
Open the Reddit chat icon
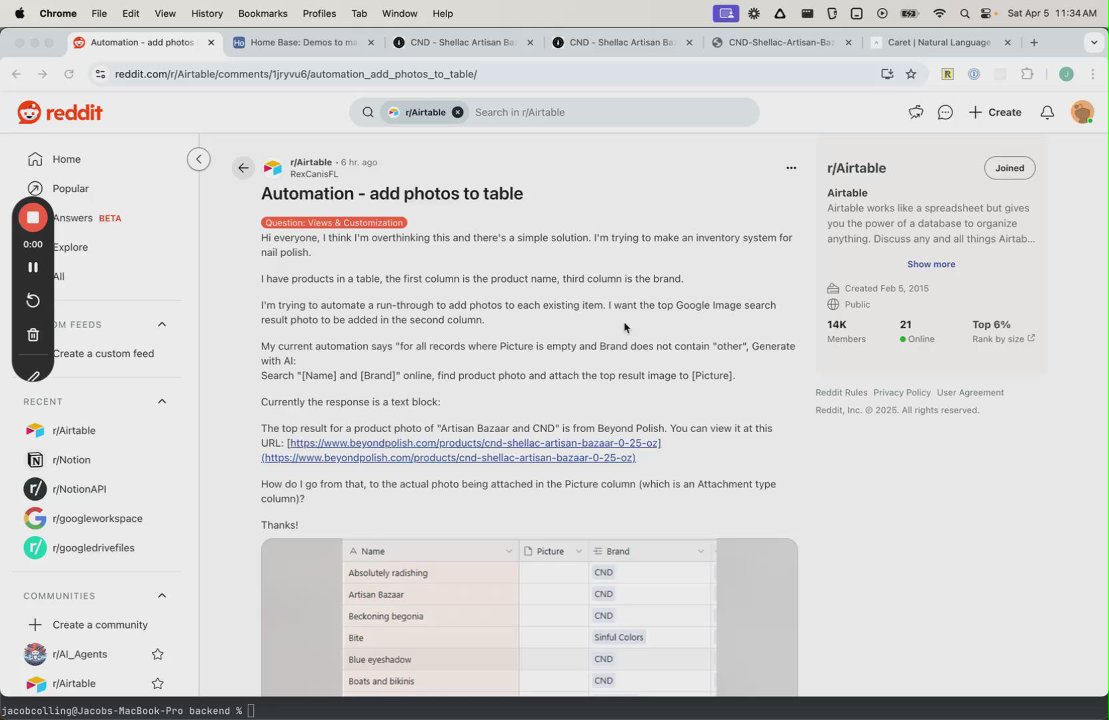[x=945, y=112]
